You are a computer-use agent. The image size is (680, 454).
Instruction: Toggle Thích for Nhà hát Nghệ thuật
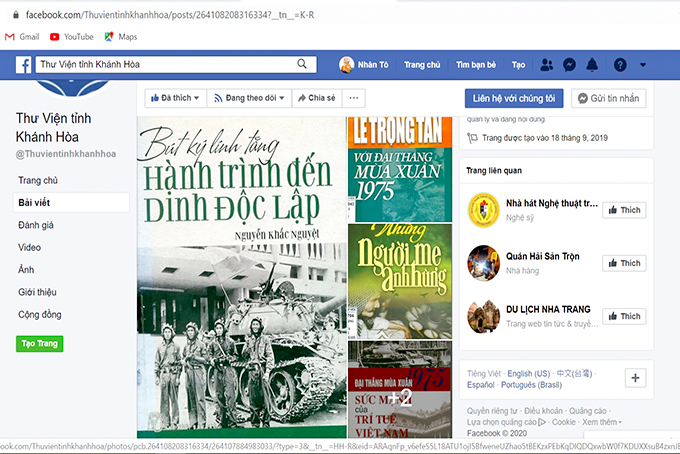click(x=623, y=210)
